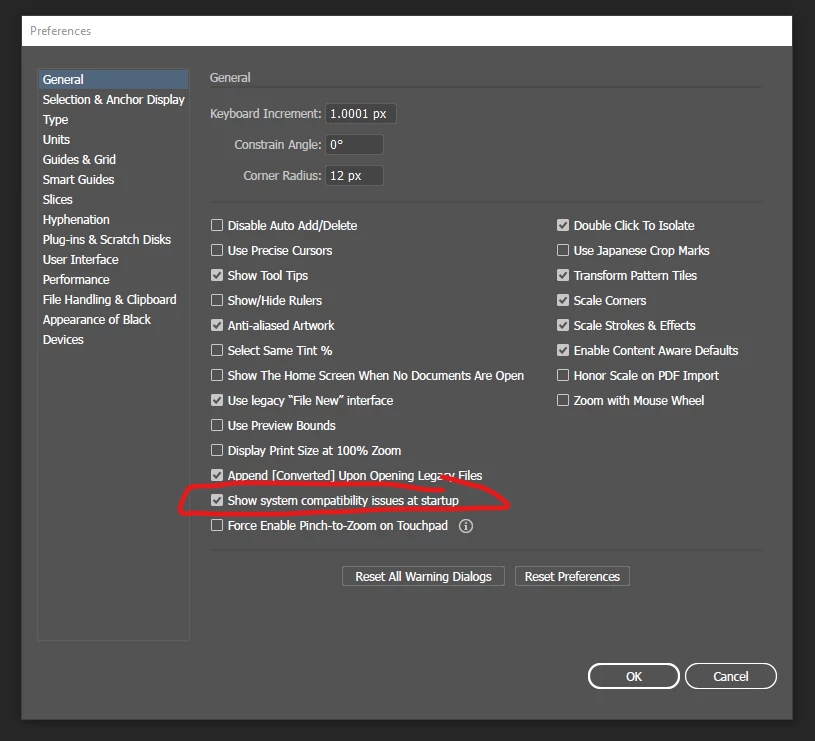
Task: Toggle Show/Hide Rulers checkbox
Action: click(217, 300)
